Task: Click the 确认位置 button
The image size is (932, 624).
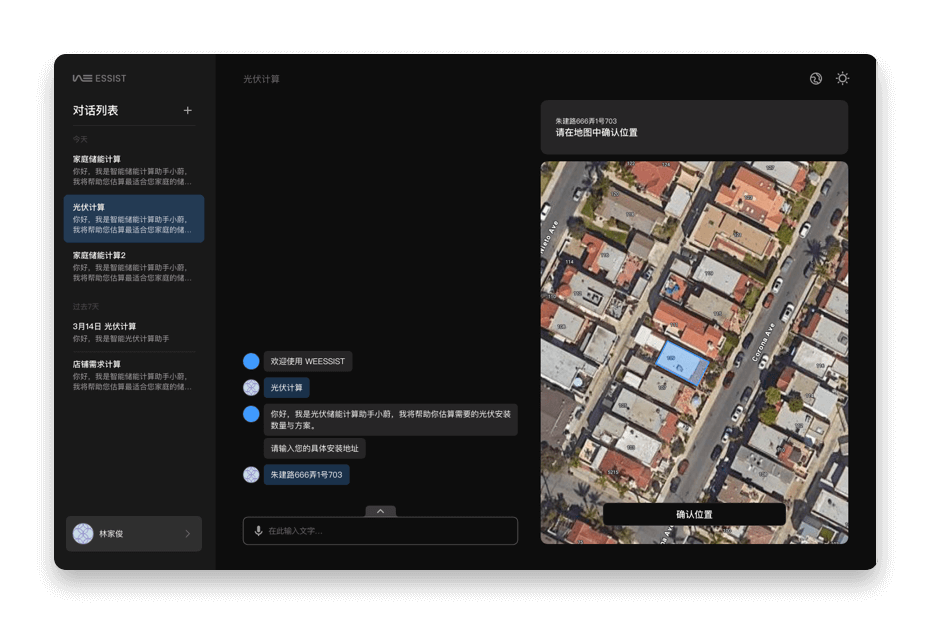Action: (694, 514)
